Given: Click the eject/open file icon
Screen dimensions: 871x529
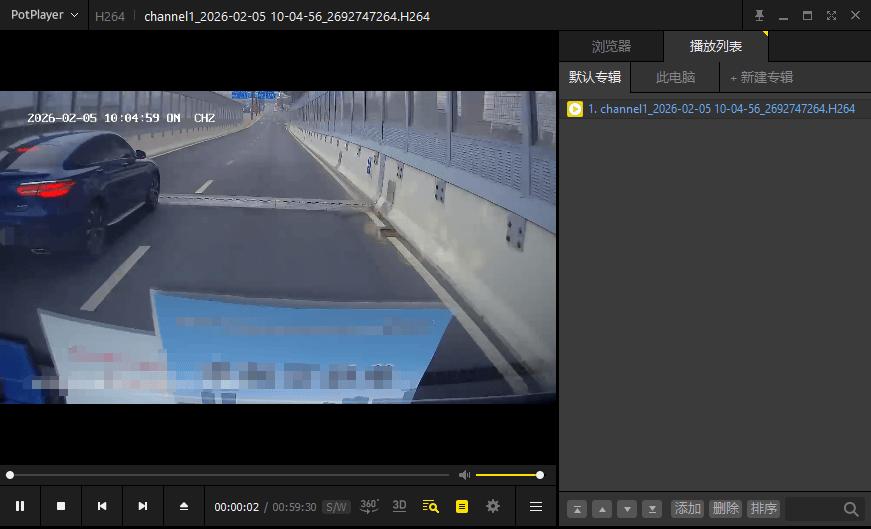Looking at the screenshot, I should [x=184, y=506].
